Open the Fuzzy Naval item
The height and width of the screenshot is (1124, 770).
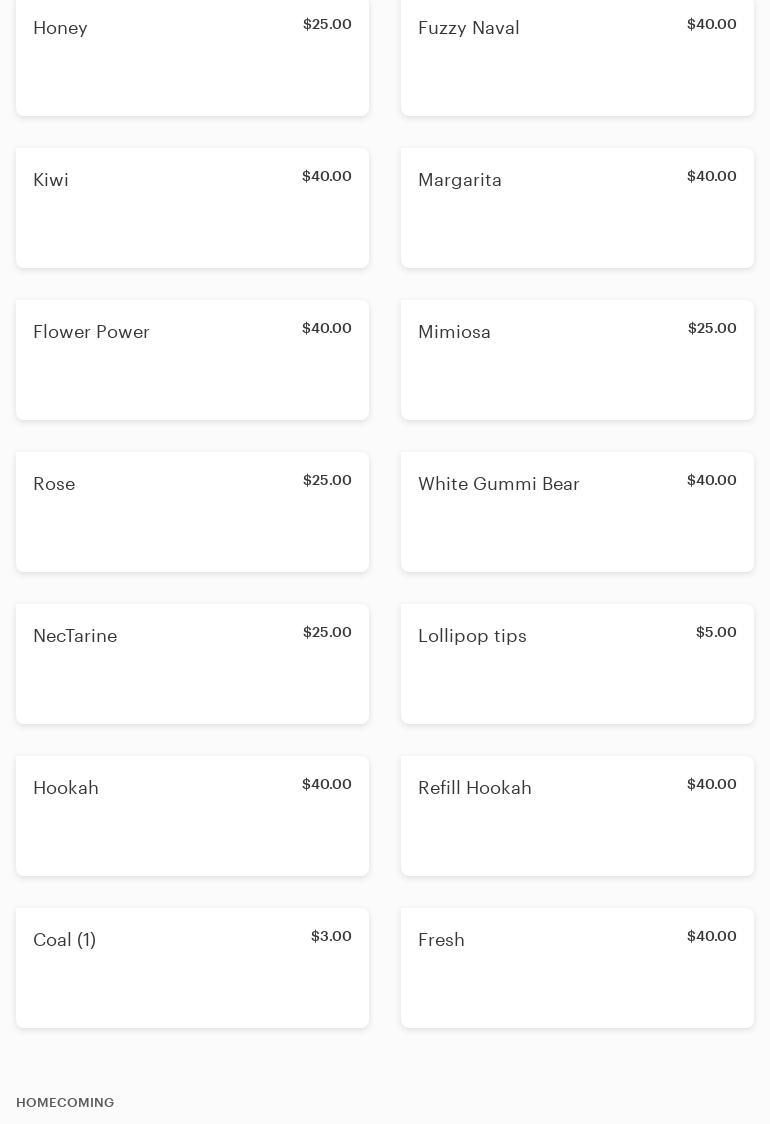click(x=577, y=57)
